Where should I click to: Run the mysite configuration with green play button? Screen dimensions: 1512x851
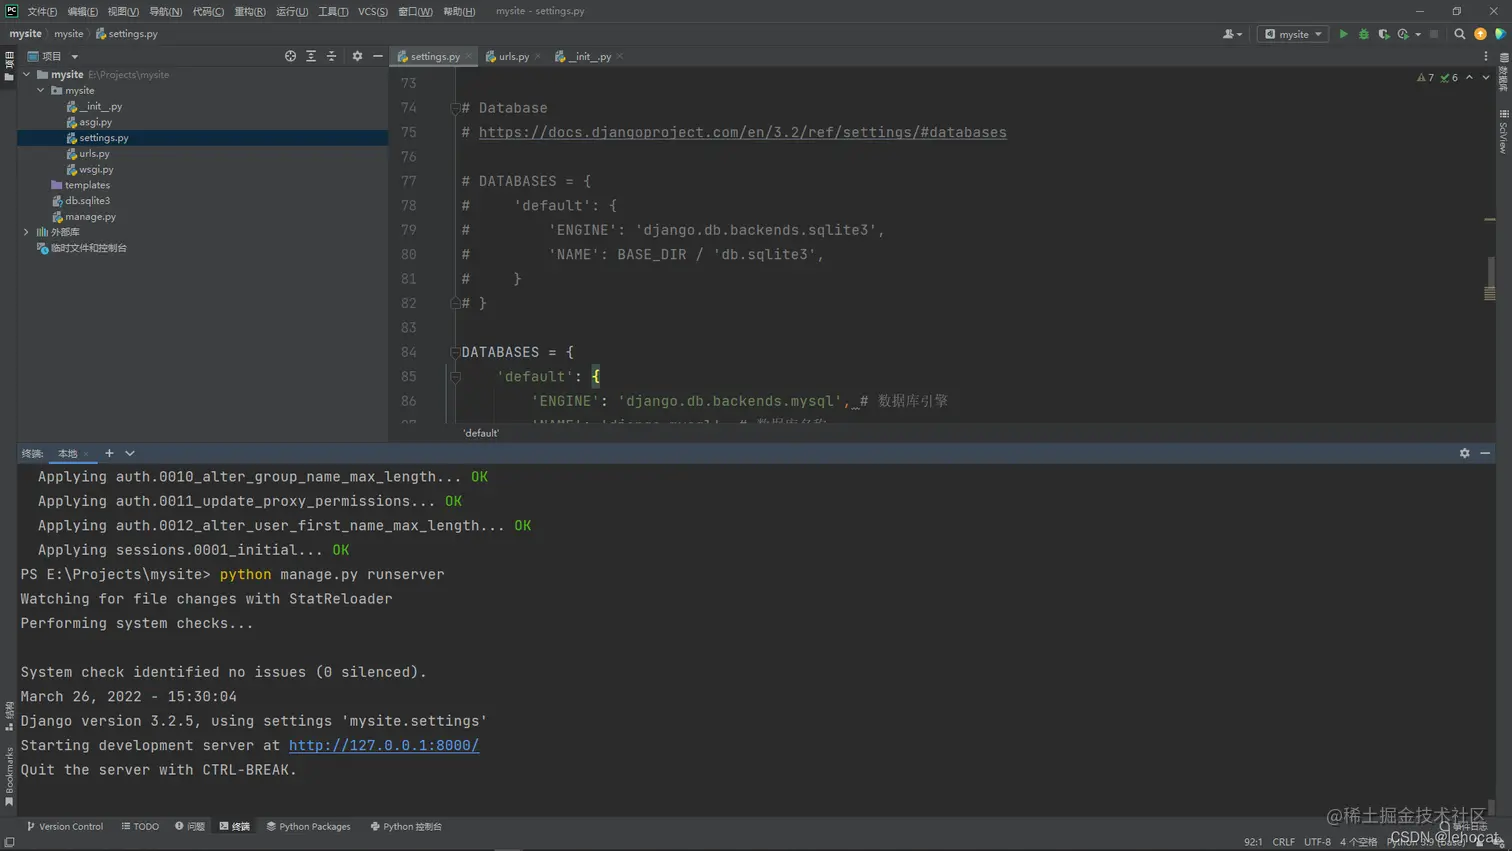[x=1343, y=34]
